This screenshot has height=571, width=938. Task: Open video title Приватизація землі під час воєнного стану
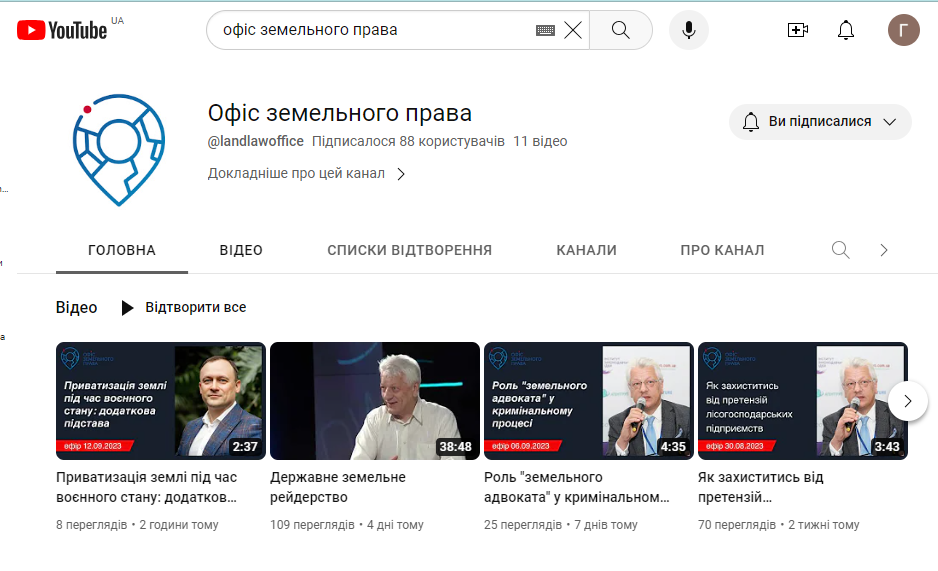[x=147, y=487]
